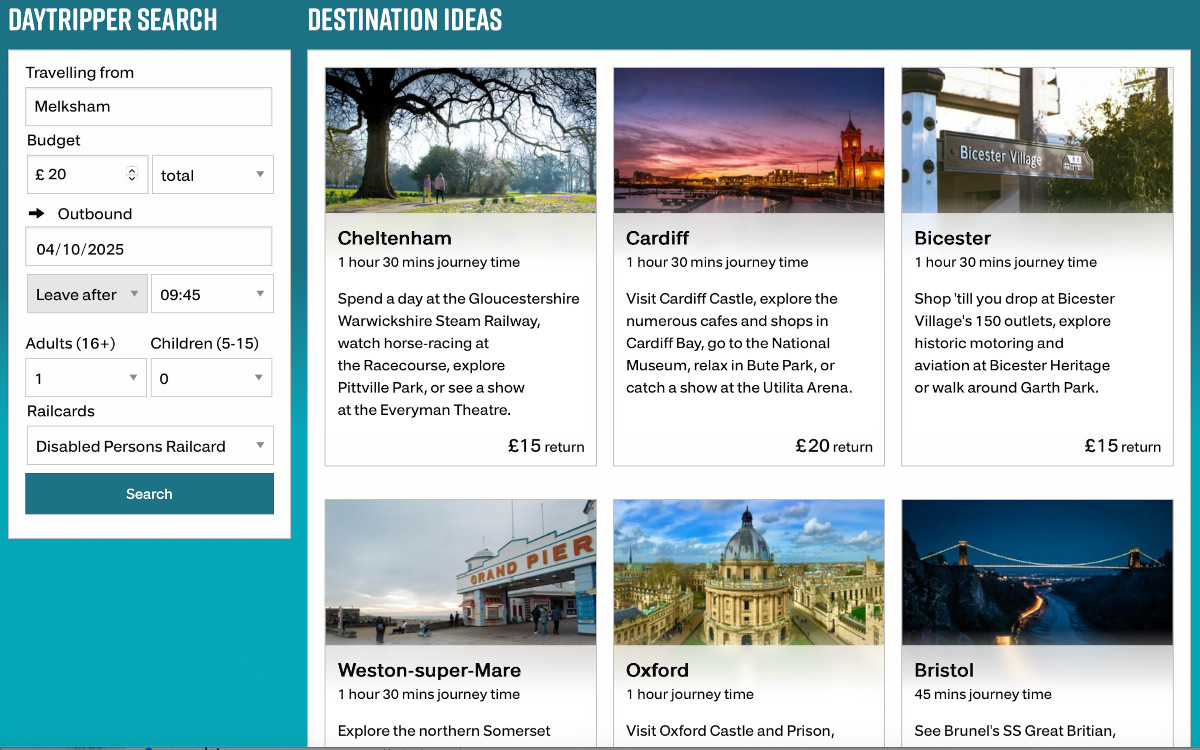The image size is (1200, 750).
Task: Click the Cardiff sunset photo
Action: click(748, 140)
